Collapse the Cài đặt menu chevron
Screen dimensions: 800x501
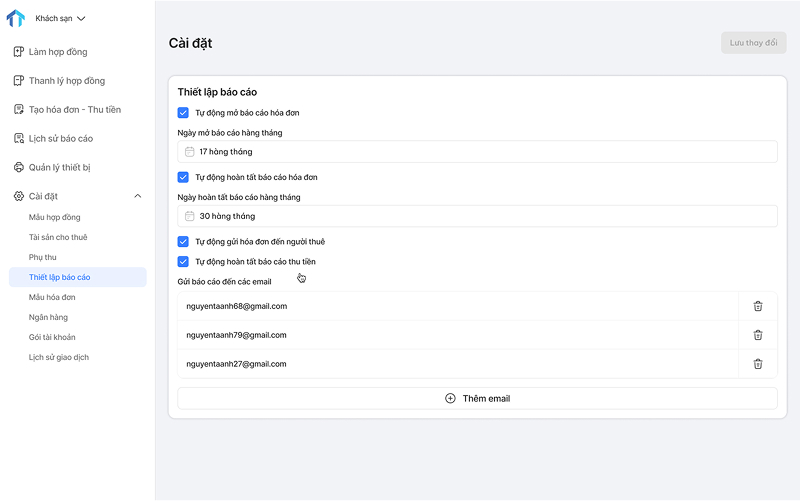coord(138,196)
